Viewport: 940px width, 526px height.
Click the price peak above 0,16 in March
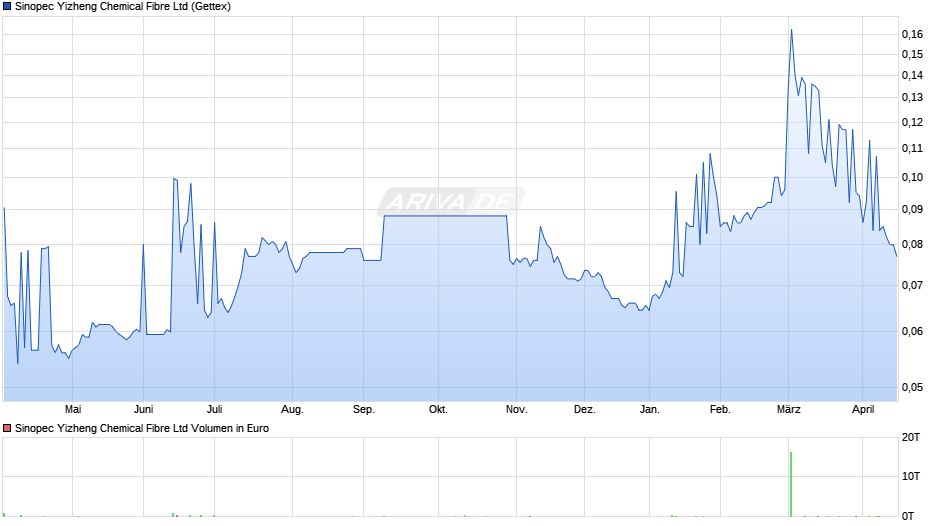pyautogui.click(x=791, y=30)
